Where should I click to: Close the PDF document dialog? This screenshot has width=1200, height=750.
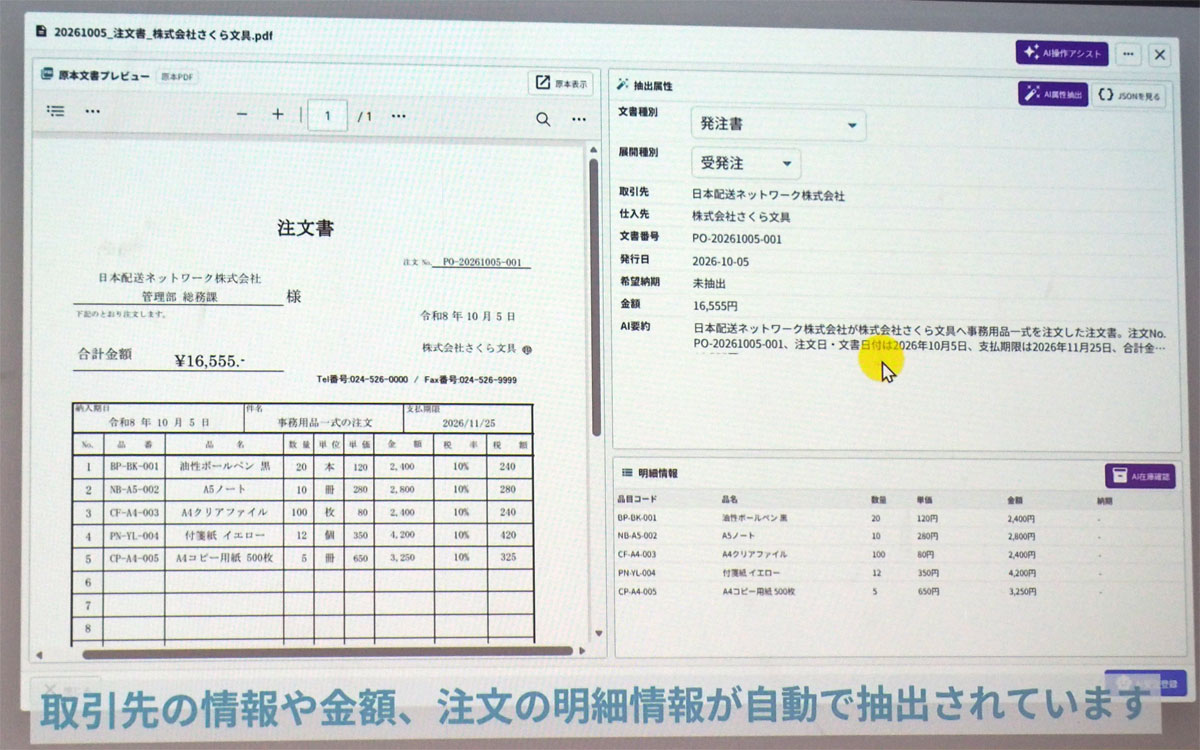(1159, 54)
